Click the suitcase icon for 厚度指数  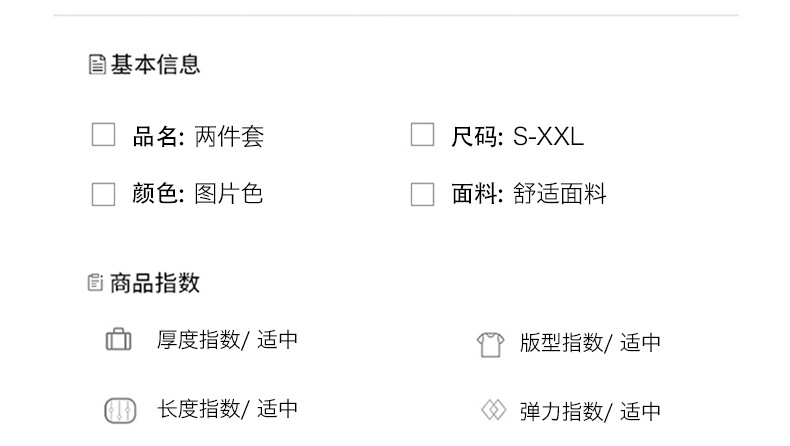click(x=119, y=340)
